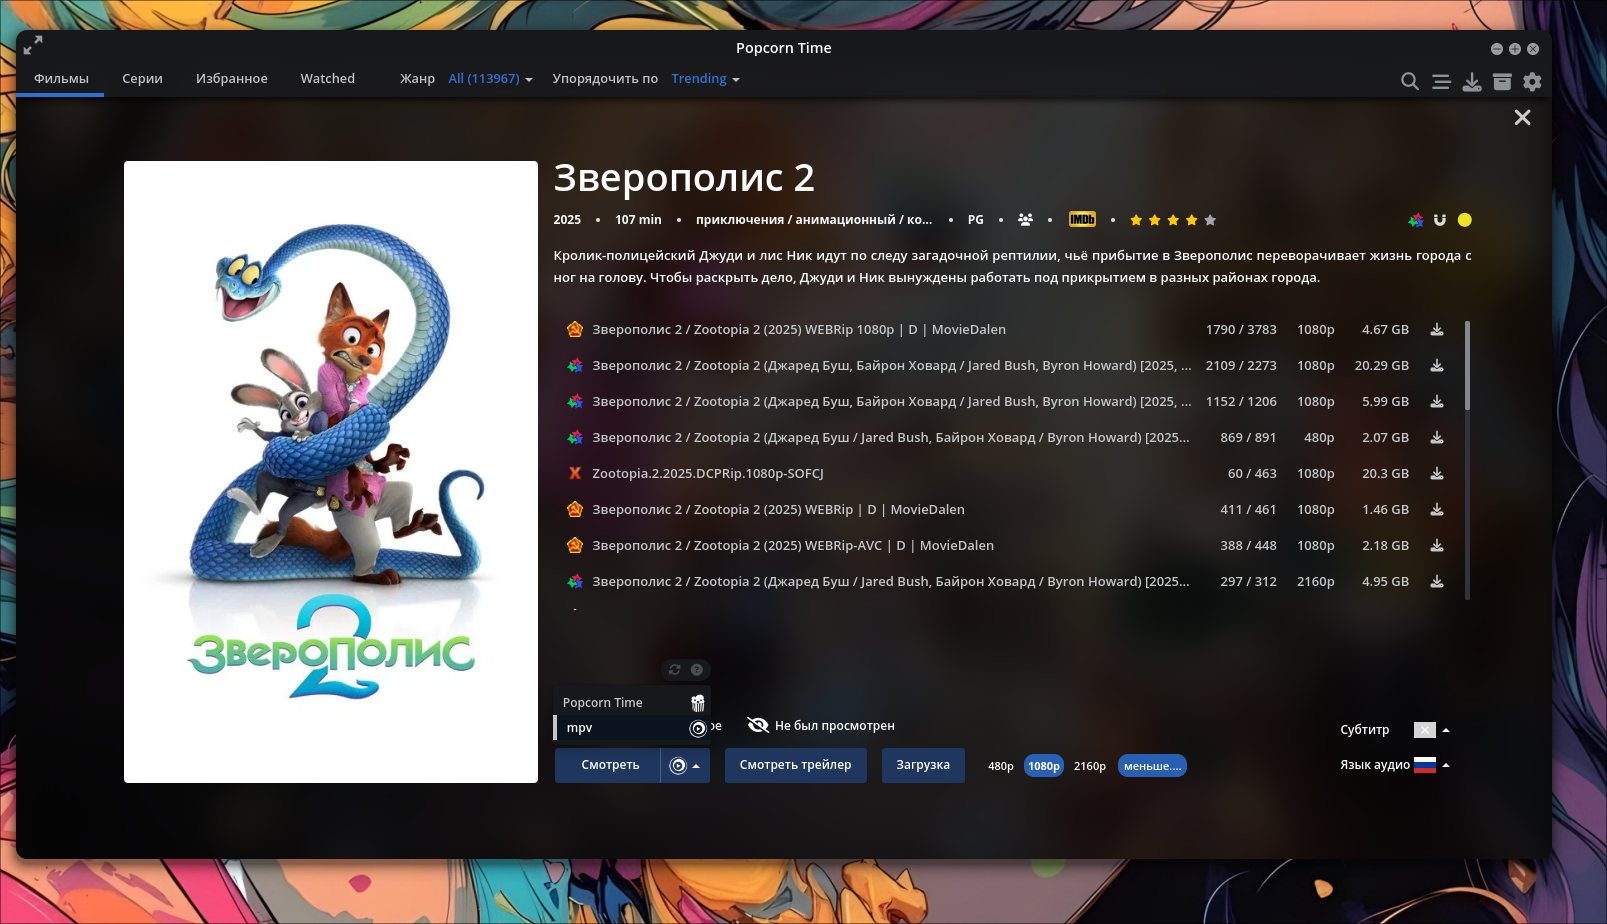Switch to the Серии tab
This screenshot has height=924, width=1607.
(x=142, y=79)
